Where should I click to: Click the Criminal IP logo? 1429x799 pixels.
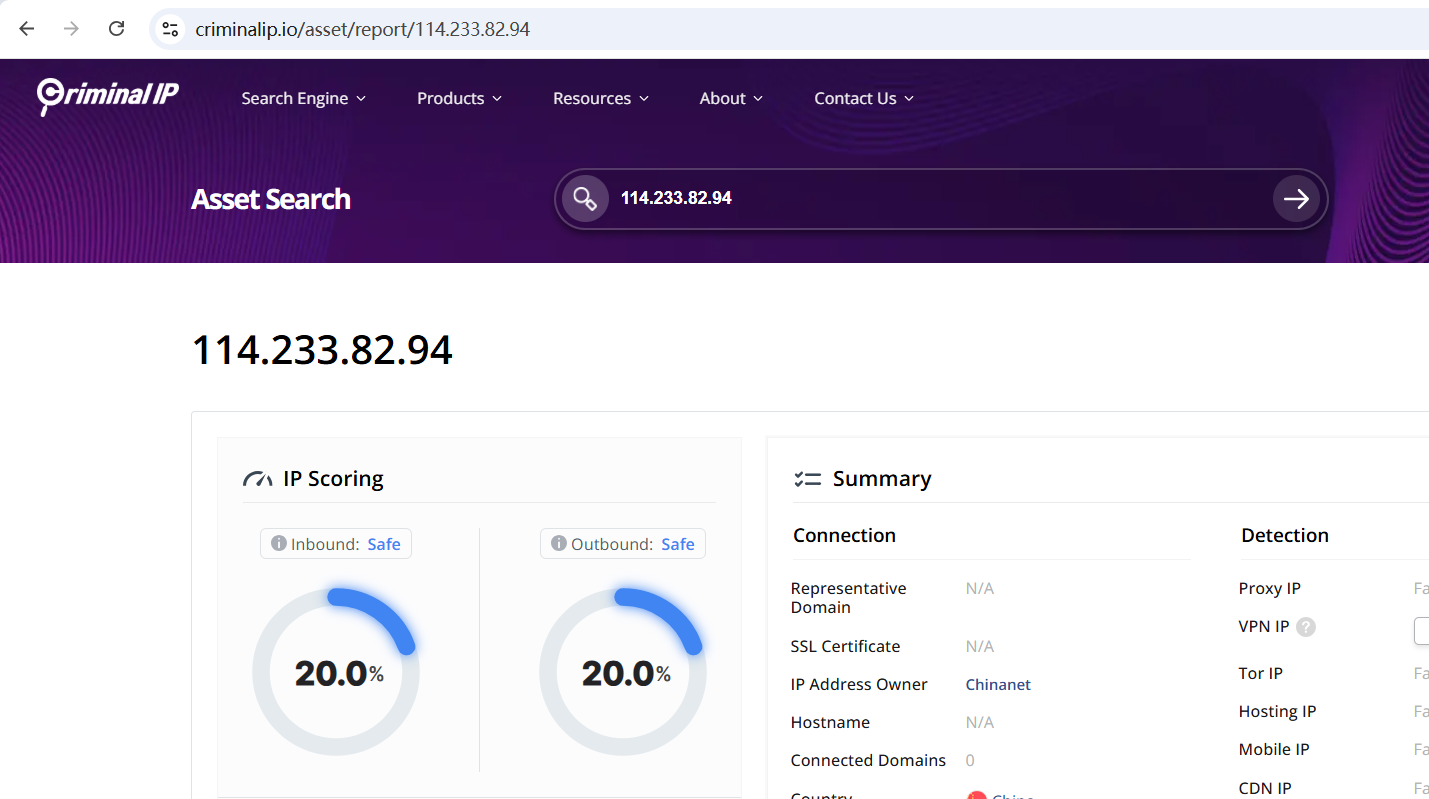[108, 96]
